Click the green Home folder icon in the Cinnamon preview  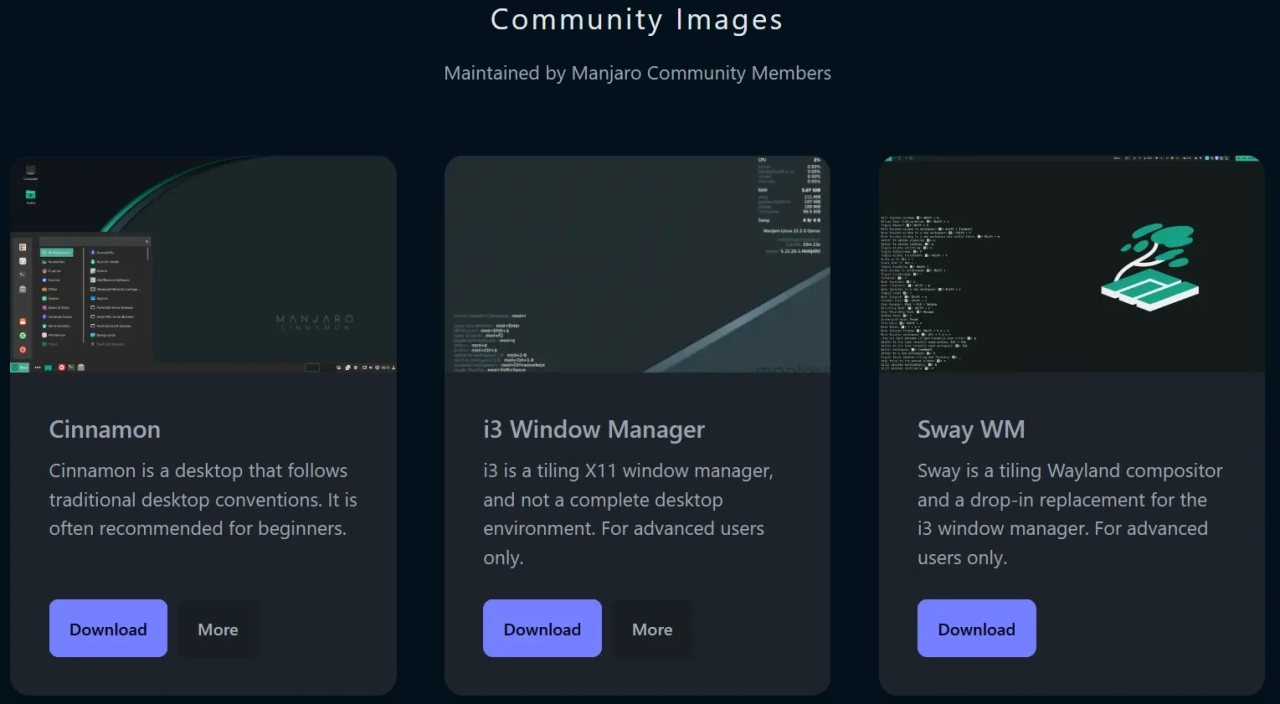coord(31,196)
